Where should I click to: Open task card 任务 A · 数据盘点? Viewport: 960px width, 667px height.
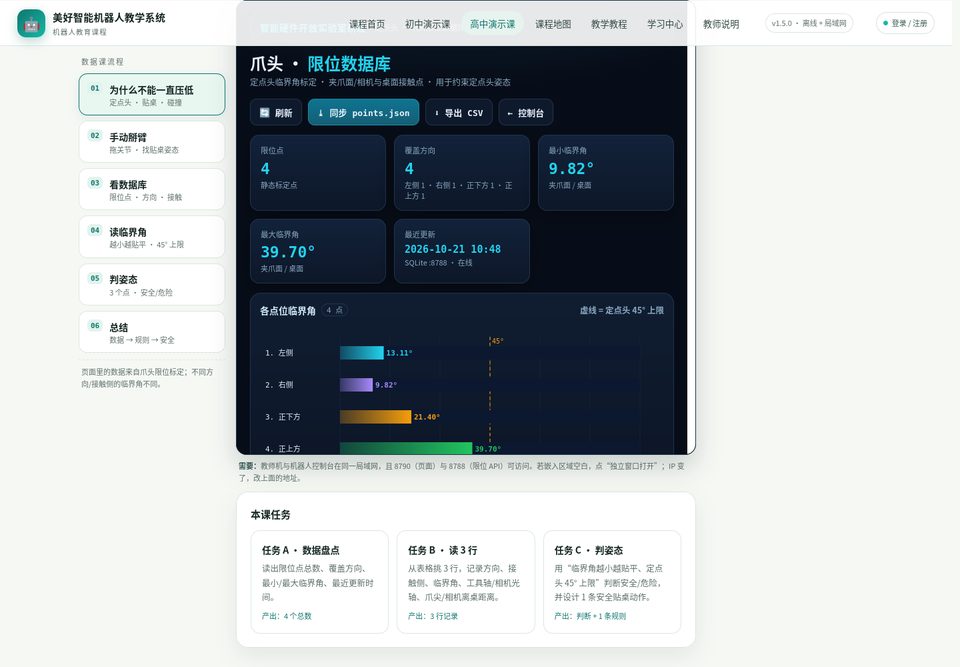(320, 582)
